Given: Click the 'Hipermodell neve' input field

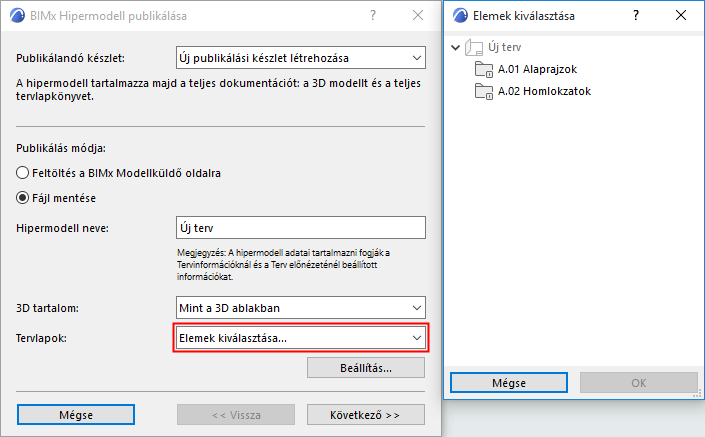Looking at the screenshot, I should [301, 227].
